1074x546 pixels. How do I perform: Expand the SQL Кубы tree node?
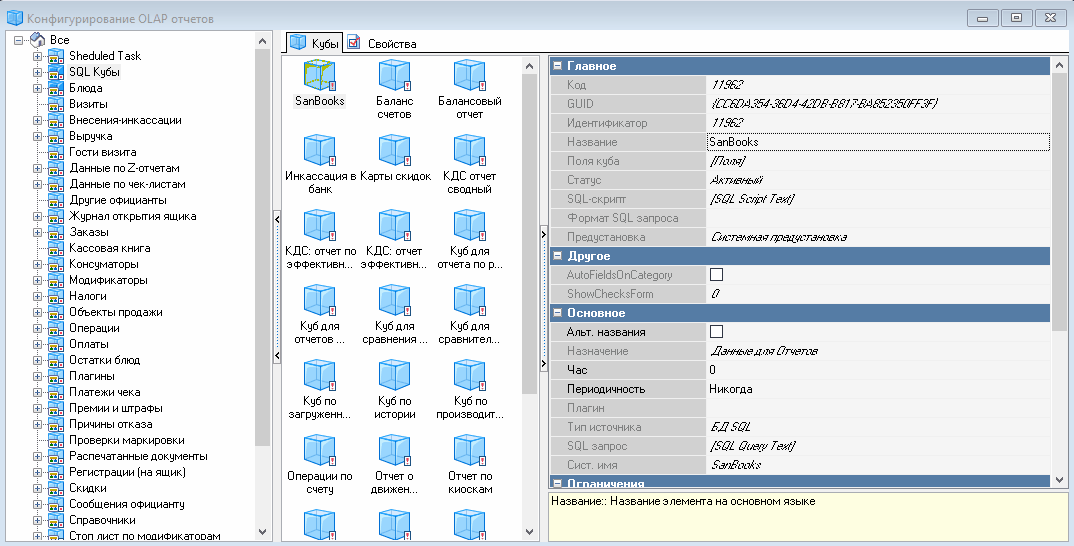pos(38,72)
